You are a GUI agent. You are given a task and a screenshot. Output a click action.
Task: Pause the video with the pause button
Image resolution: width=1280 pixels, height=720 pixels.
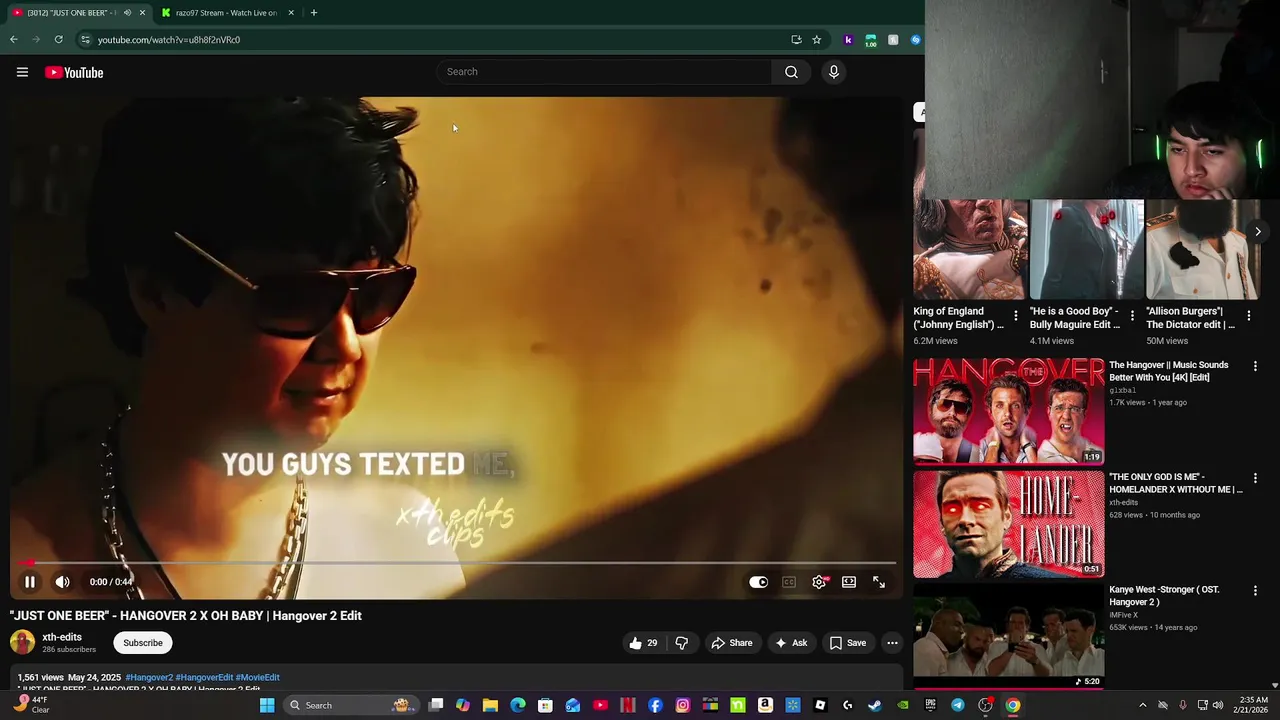pyautogui.click(x=30, y=582)
